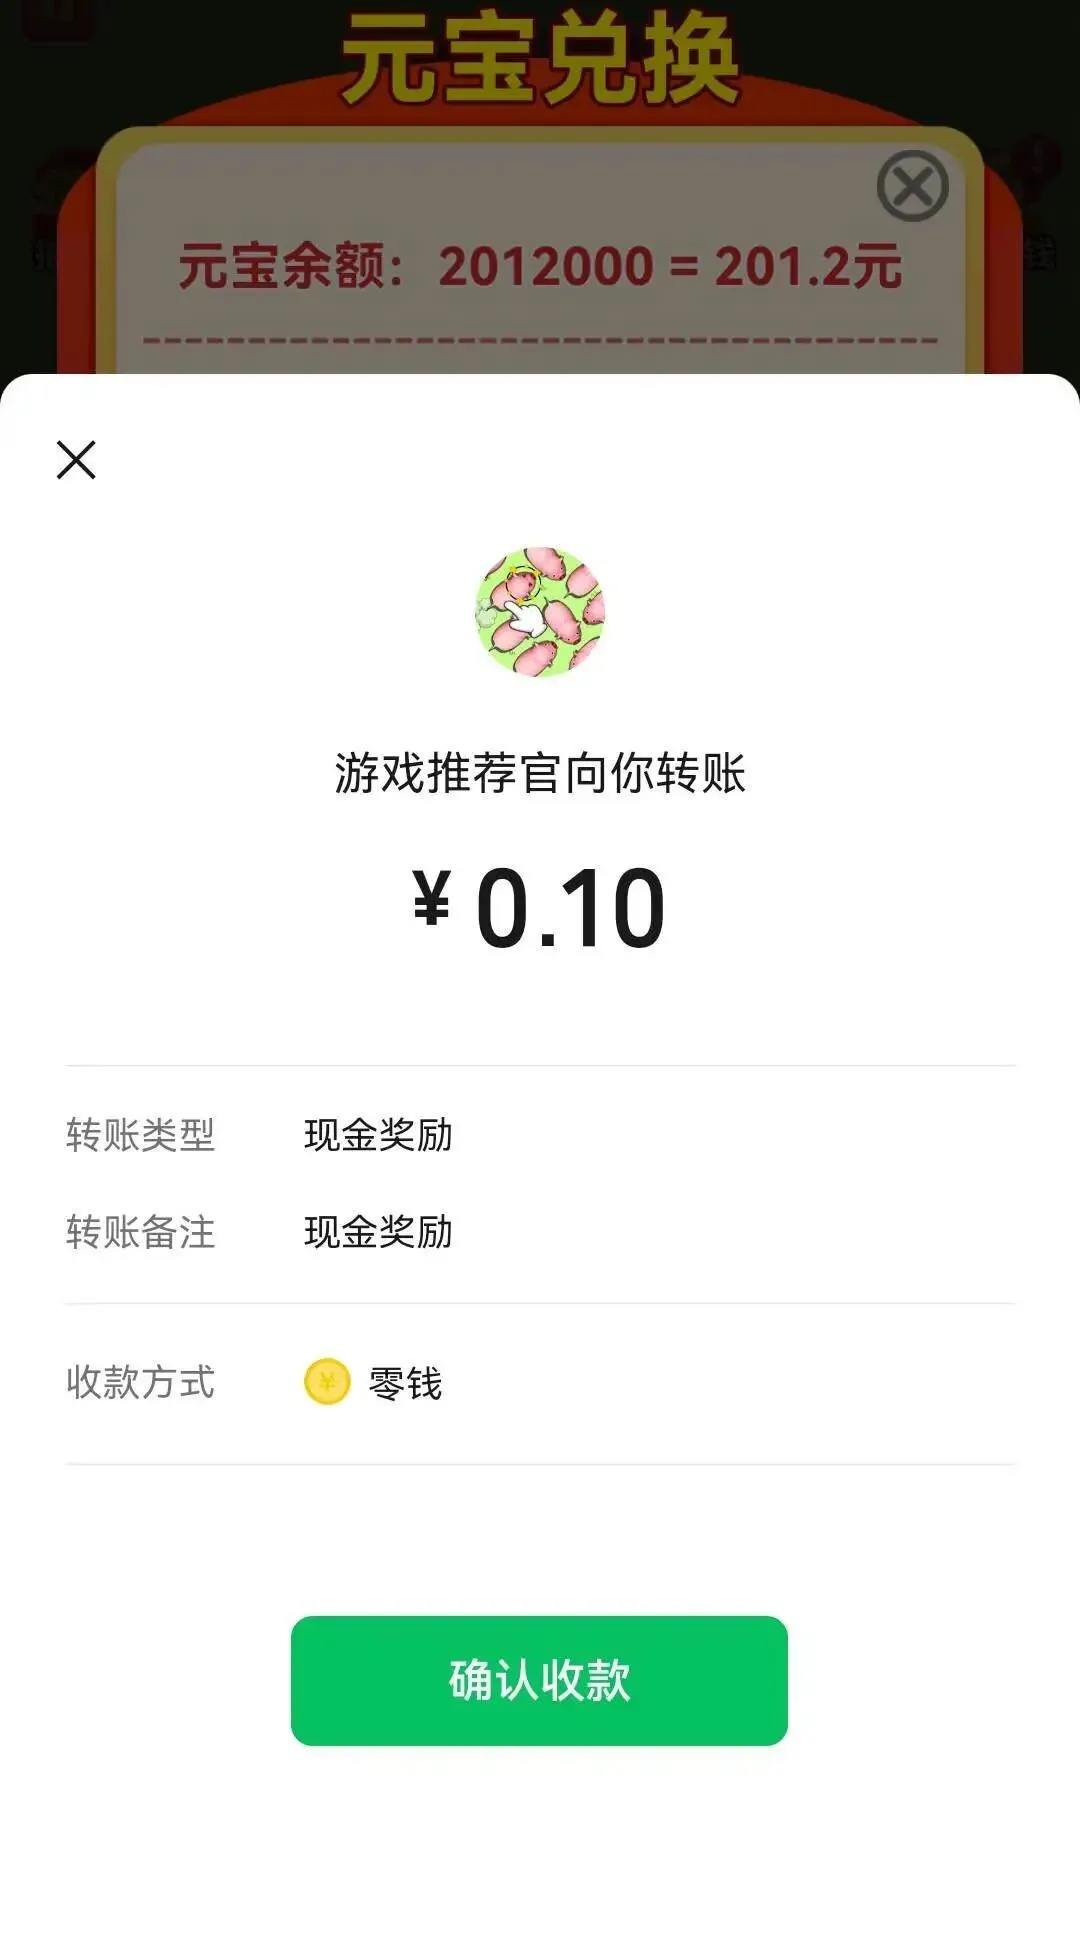The width and height of the screenshot is (1080, 1940).
Task: Open the 收款方式 row label
Action: tap(140, 1383)
